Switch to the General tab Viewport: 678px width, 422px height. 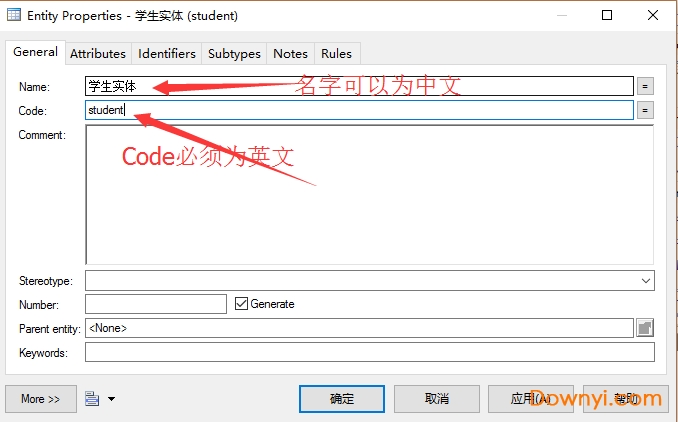[x=35, y=52]
